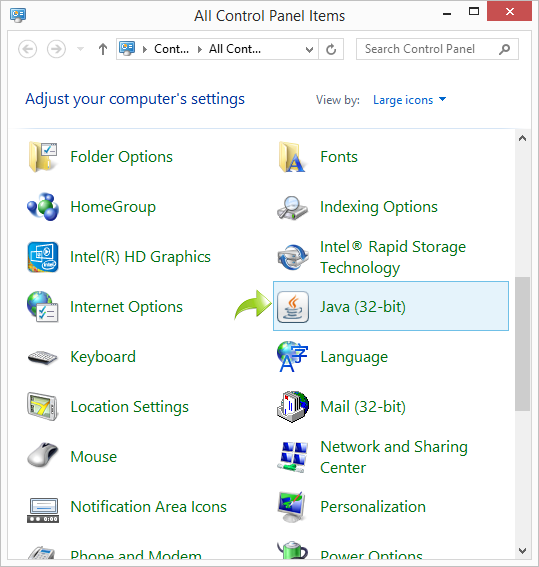Open the Intel(R) HD Graphics icon
This screenshot has height=567, width=539.
[43, 257]
